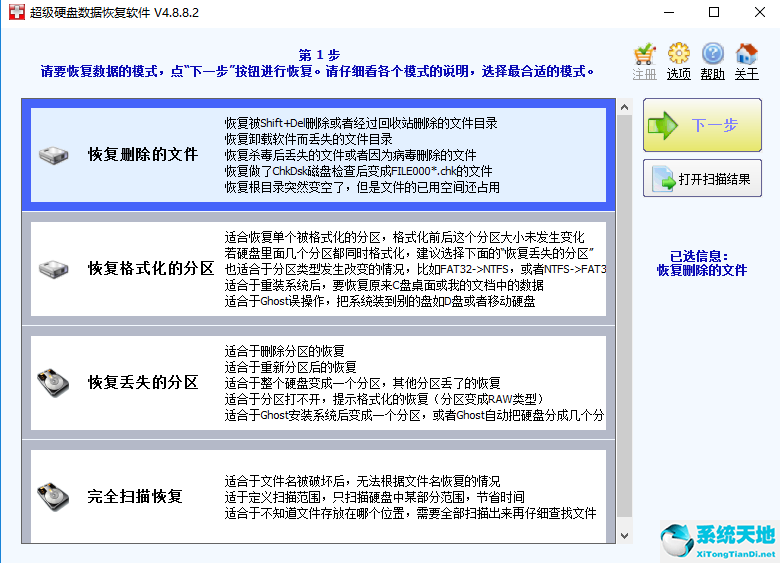Select 恢复丢失的分区 mode
The image size is (780, 563).
(x=318, y=382)
